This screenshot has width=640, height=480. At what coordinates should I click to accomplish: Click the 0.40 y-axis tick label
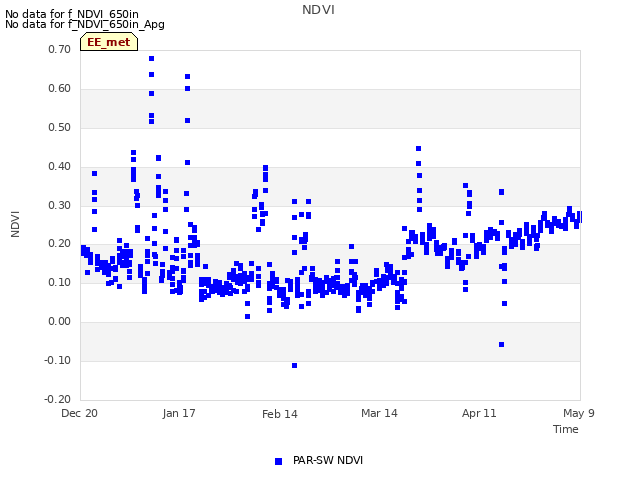[60, 167]
